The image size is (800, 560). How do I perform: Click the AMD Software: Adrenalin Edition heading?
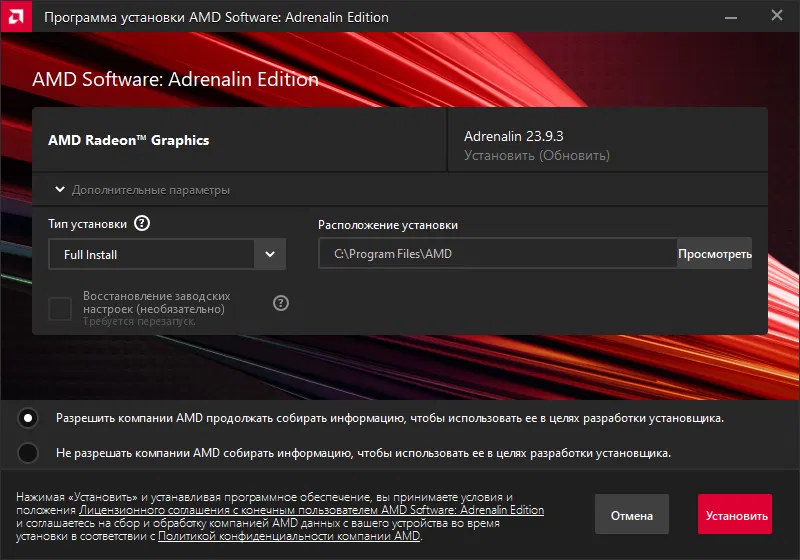coord(176,79)
